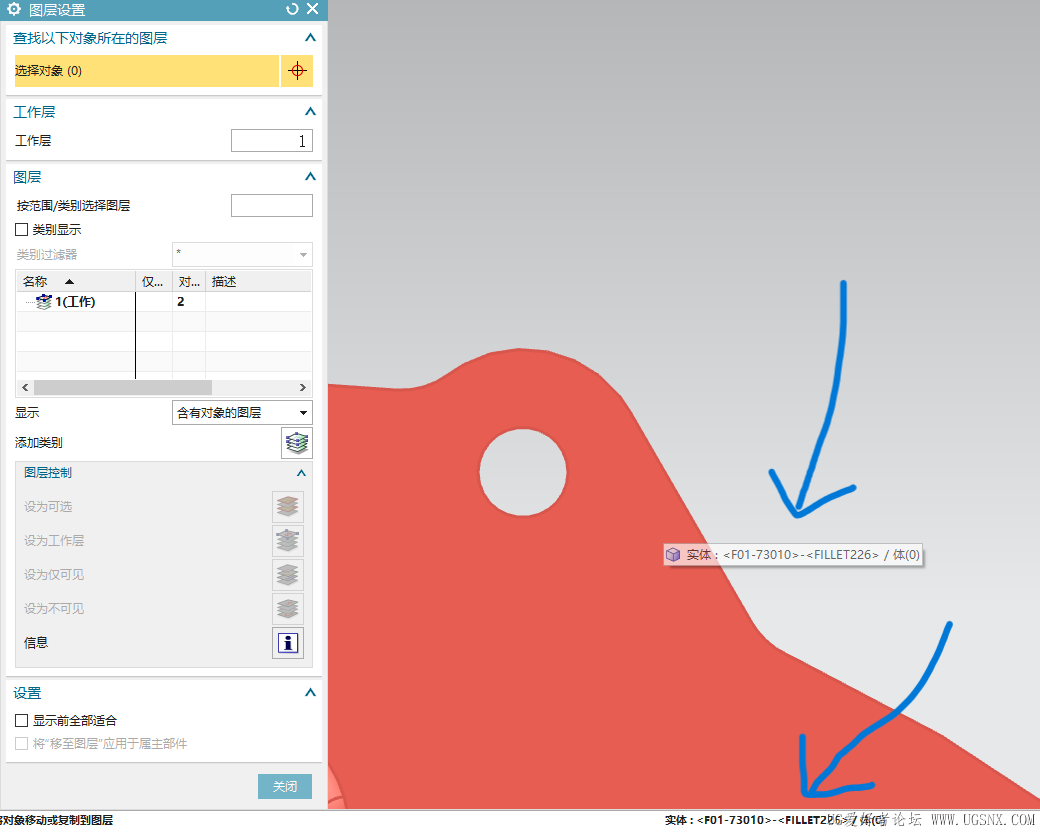Screen dimensions: 1040x832
Task: Collapse the 图层控制 group
Action: pyautogui.click(x=301, y=473)
